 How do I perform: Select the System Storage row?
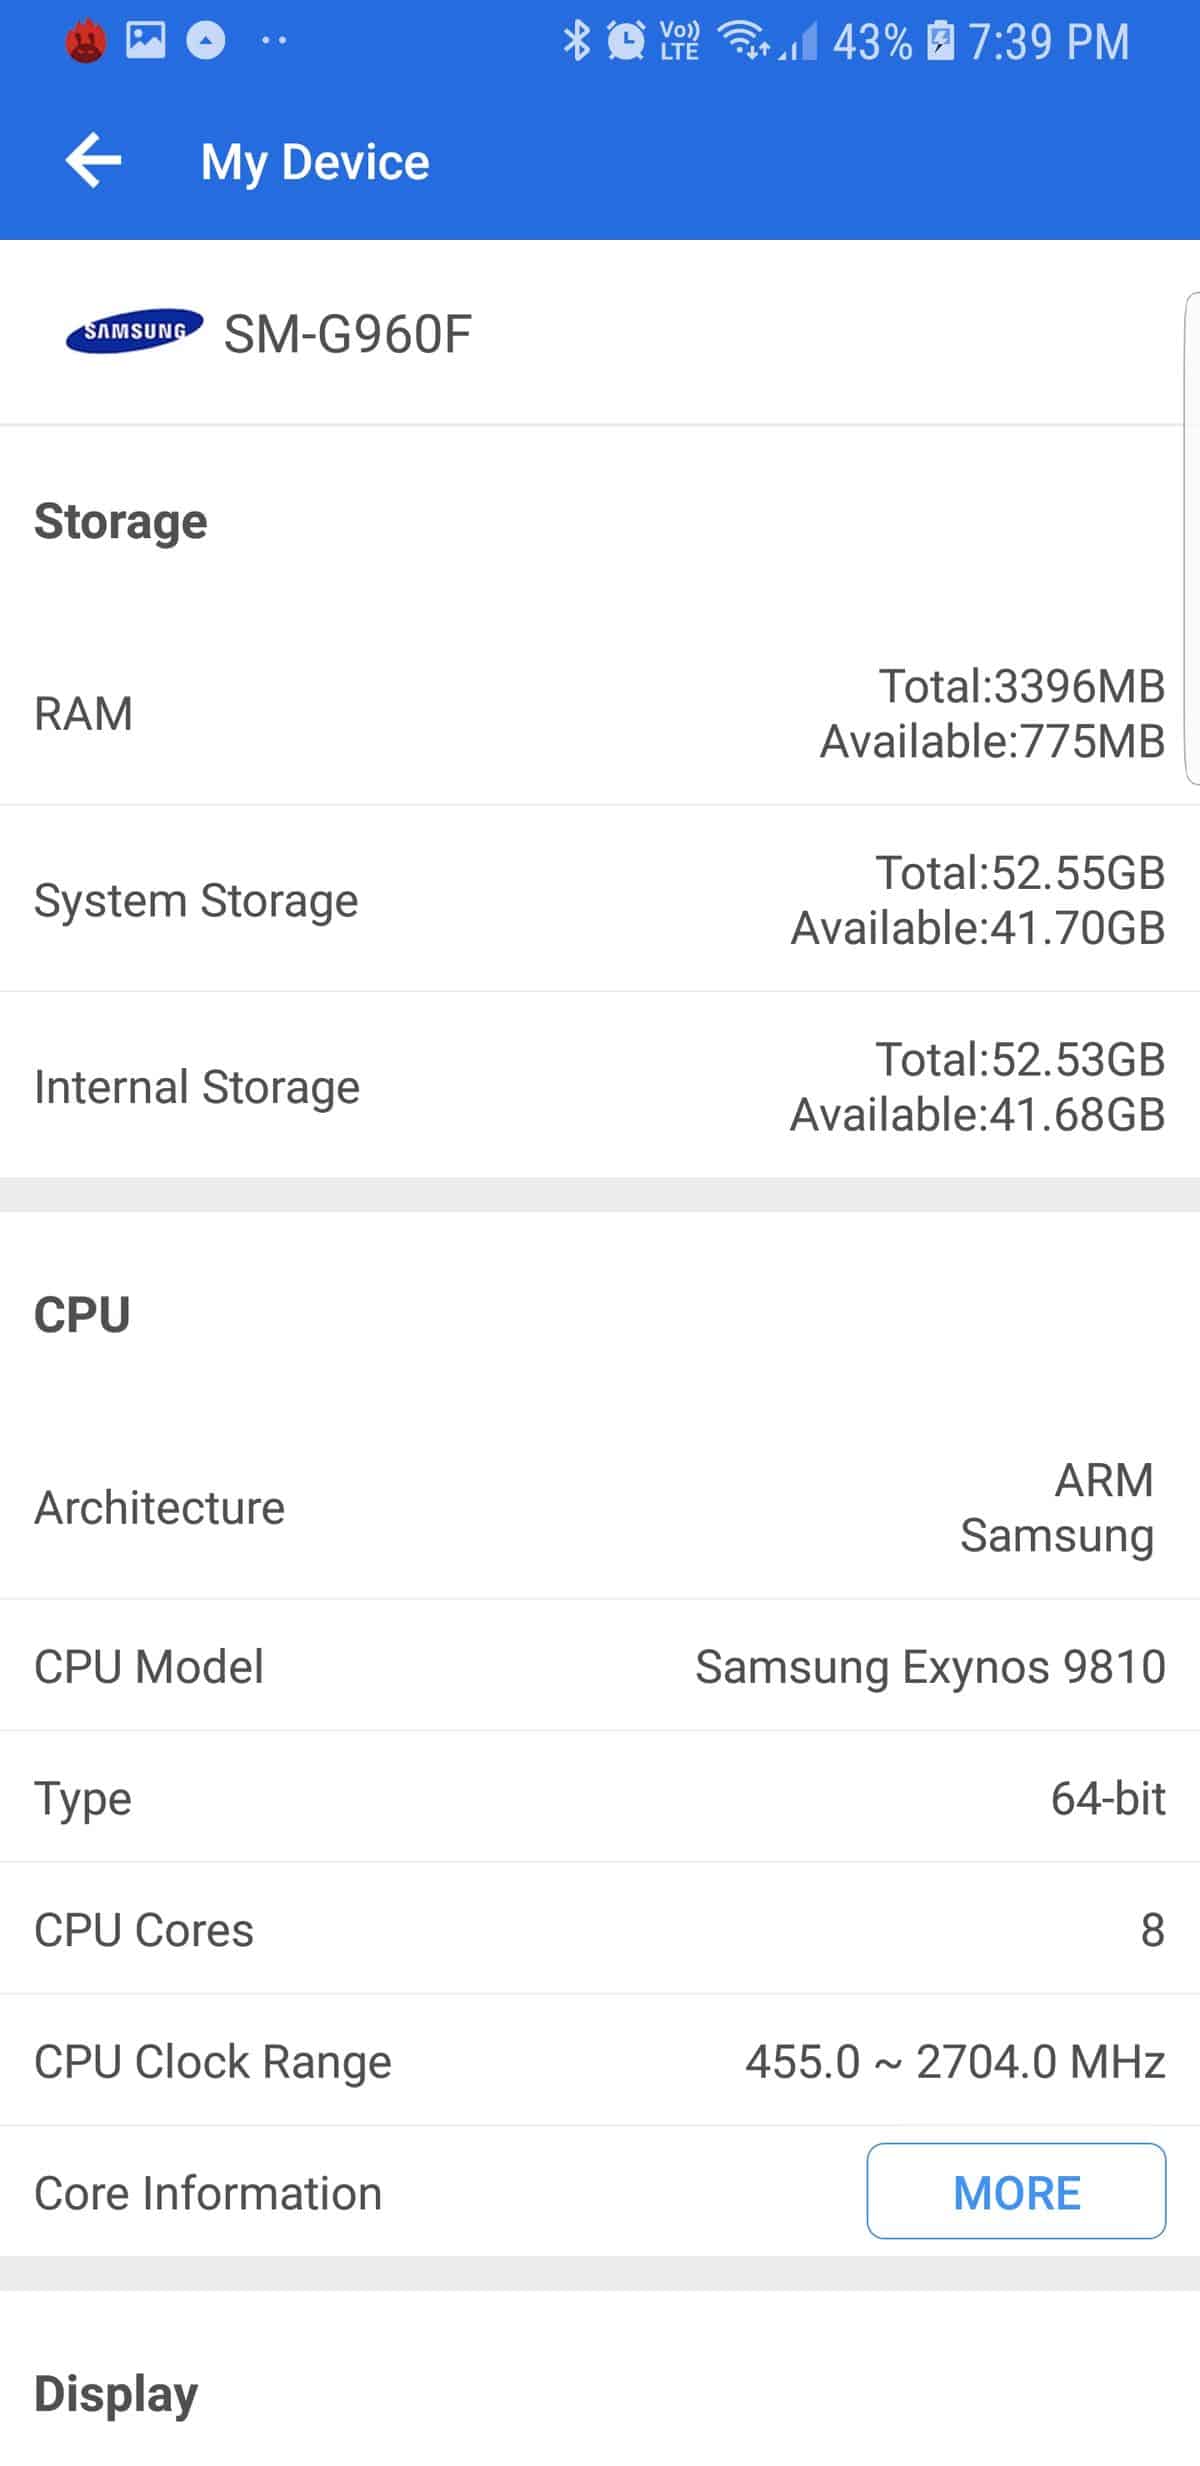tap(600, 900)
